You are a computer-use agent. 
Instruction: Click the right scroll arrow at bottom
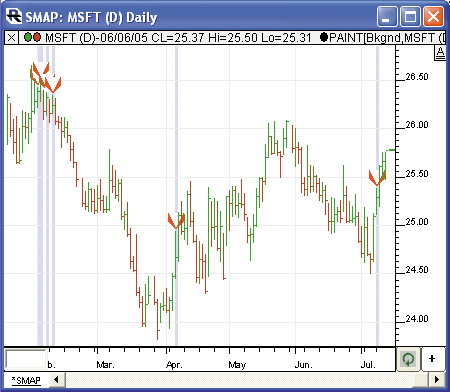tap(436, 379)
